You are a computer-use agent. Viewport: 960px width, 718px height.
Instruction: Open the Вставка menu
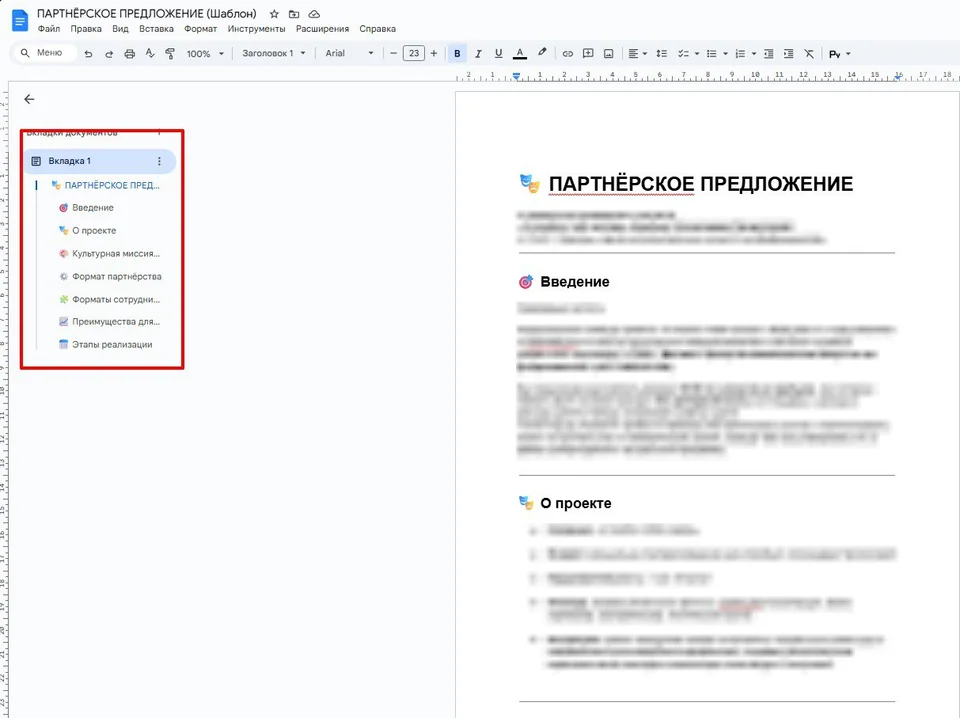(x=156, y=29)
